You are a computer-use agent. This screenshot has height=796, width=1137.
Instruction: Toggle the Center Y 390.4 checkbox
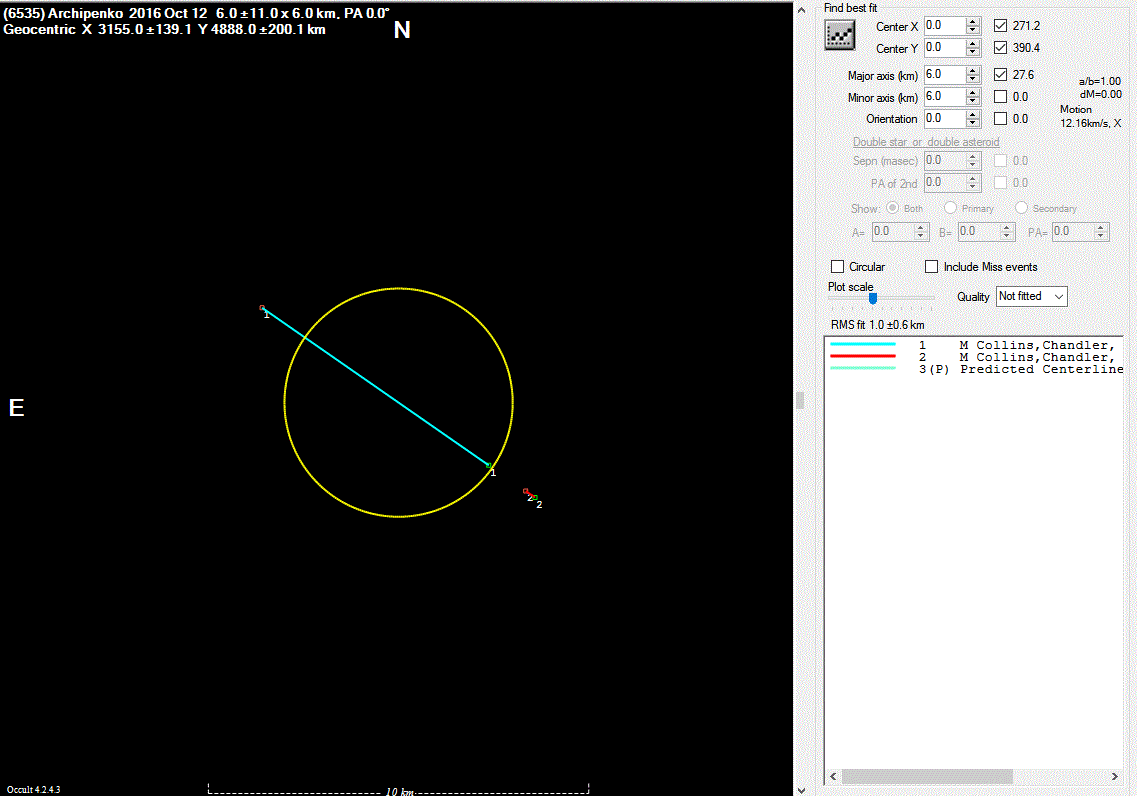tap(1001, 48)
